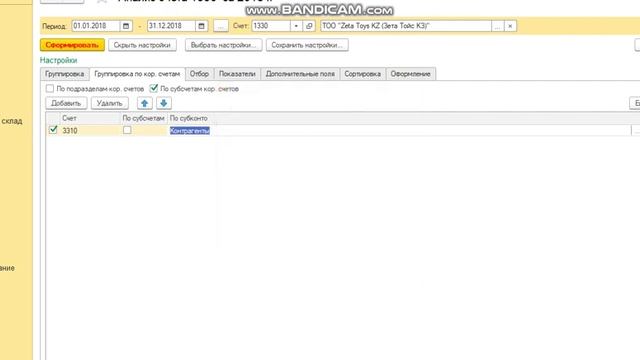Expand the account 1330 dropdown arrow
This screenshot has width=640, height=360.
pyautogui.click(x=296, y=26)
